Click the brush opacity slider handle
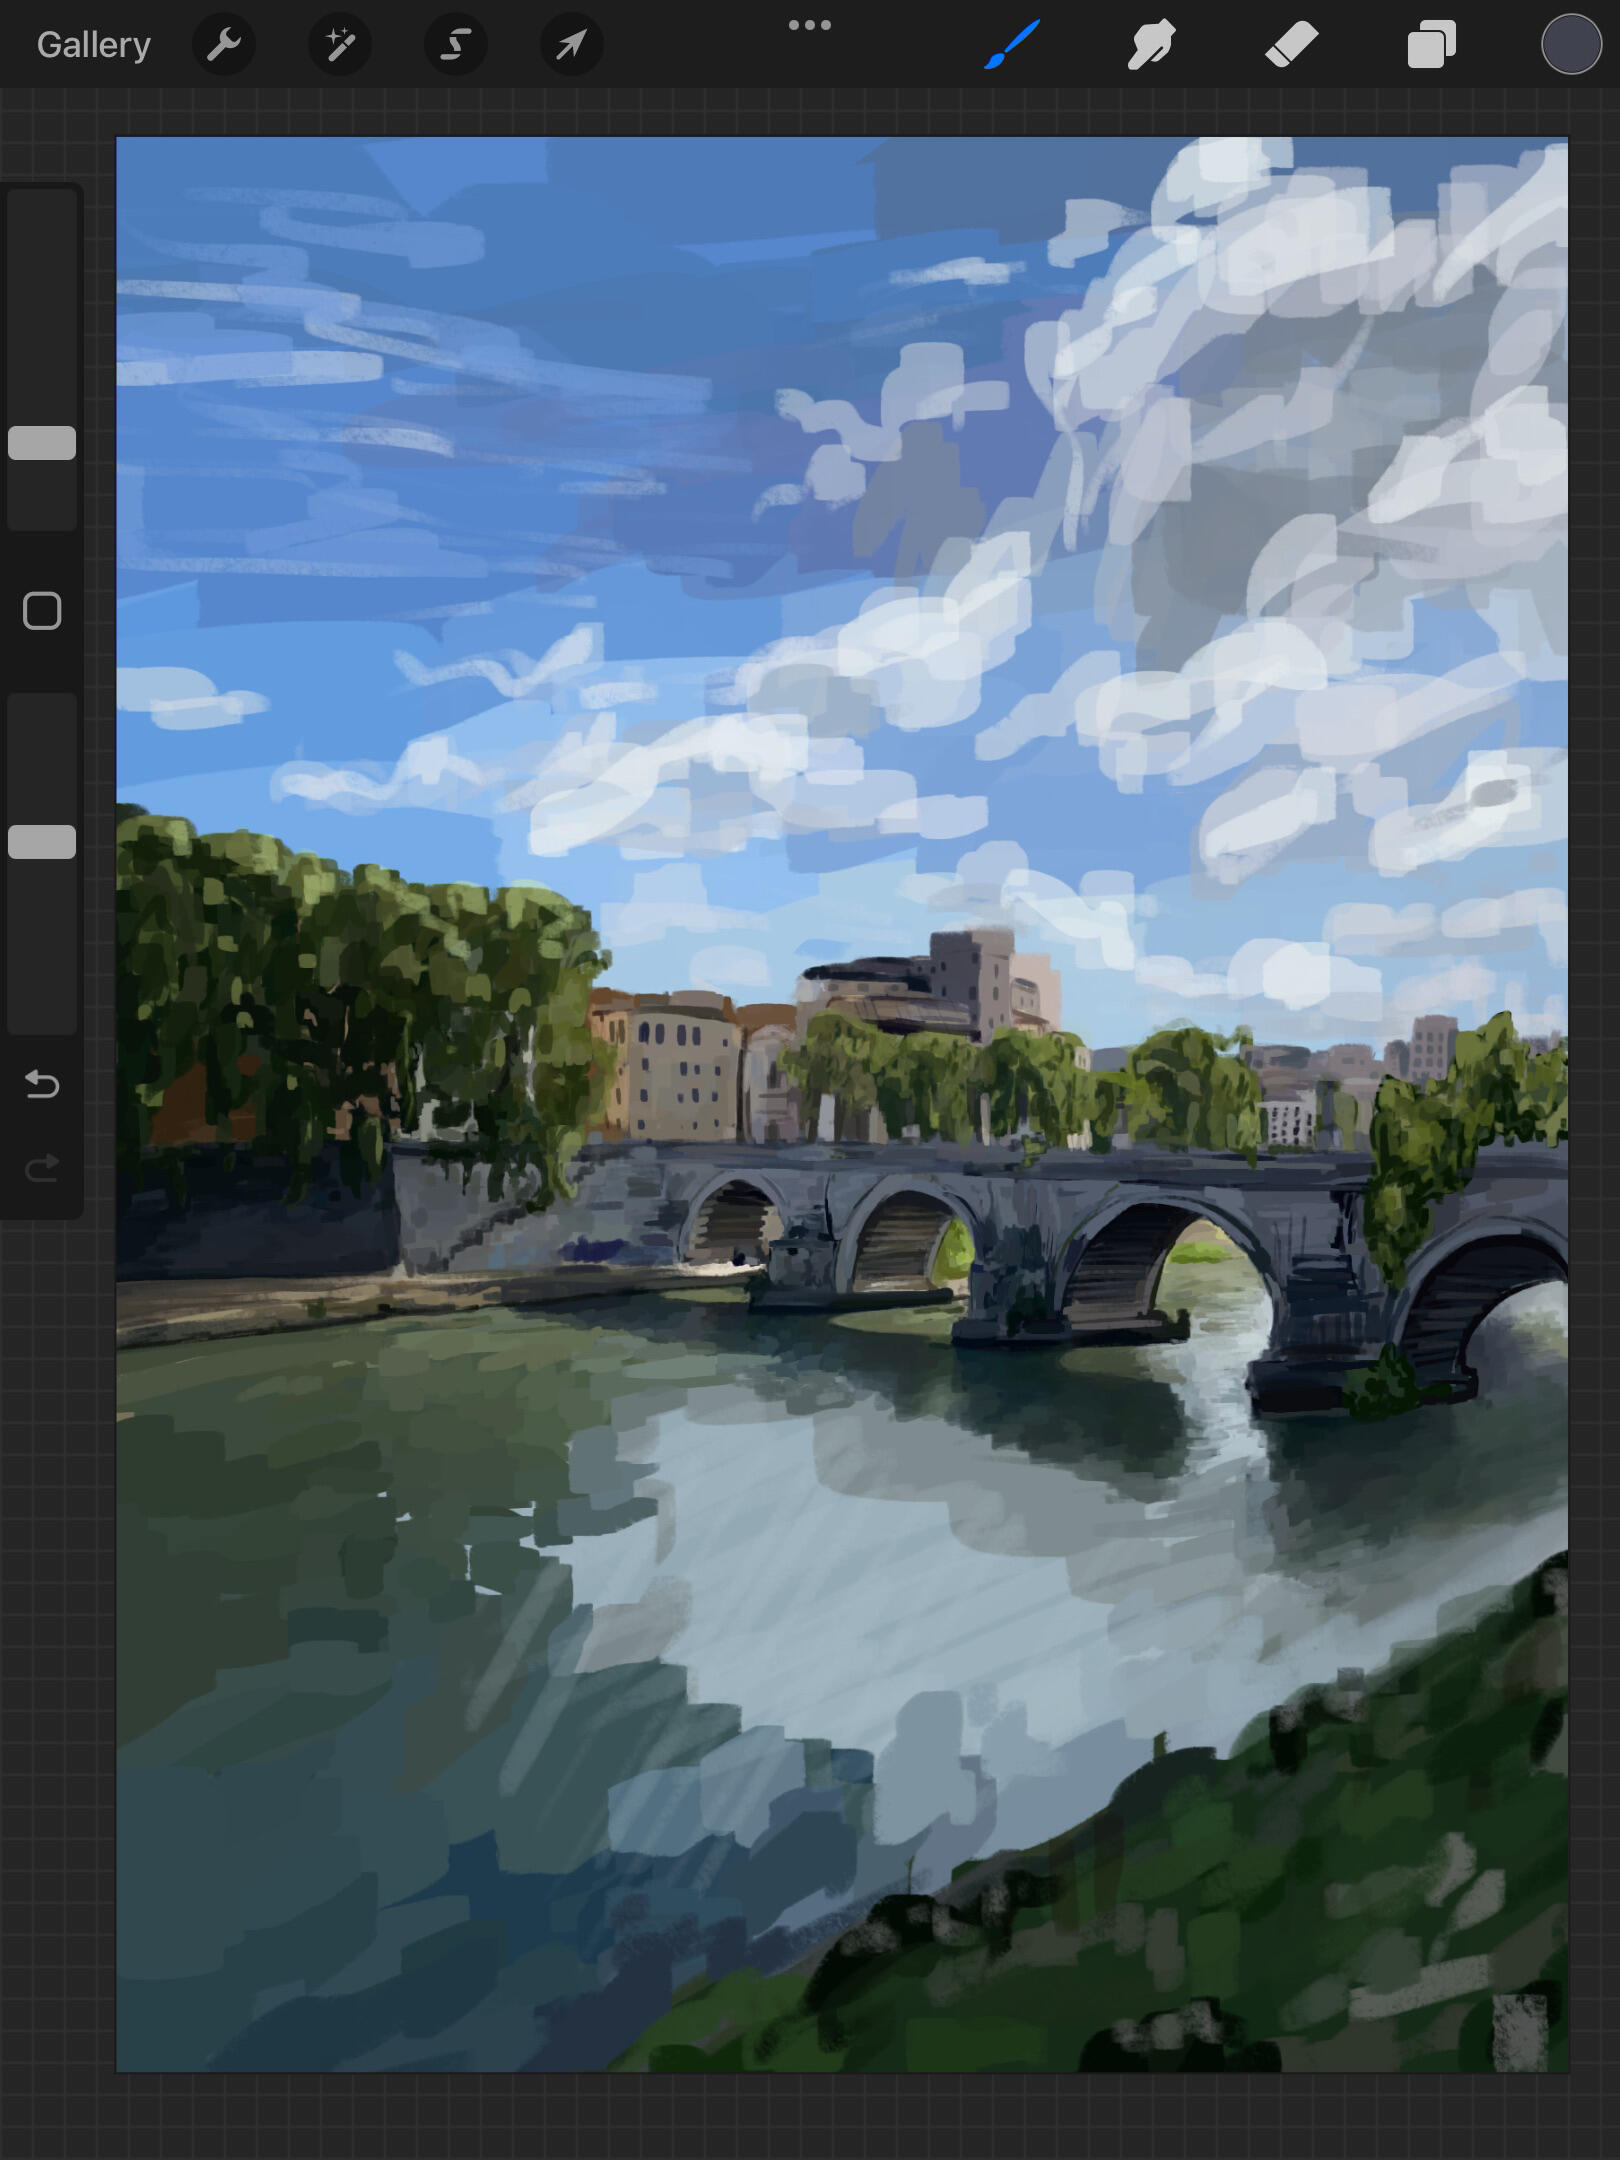Image resolution: width=1620 pixels, height=2160 pixels. pyautogui.click(x=42, y=842)
